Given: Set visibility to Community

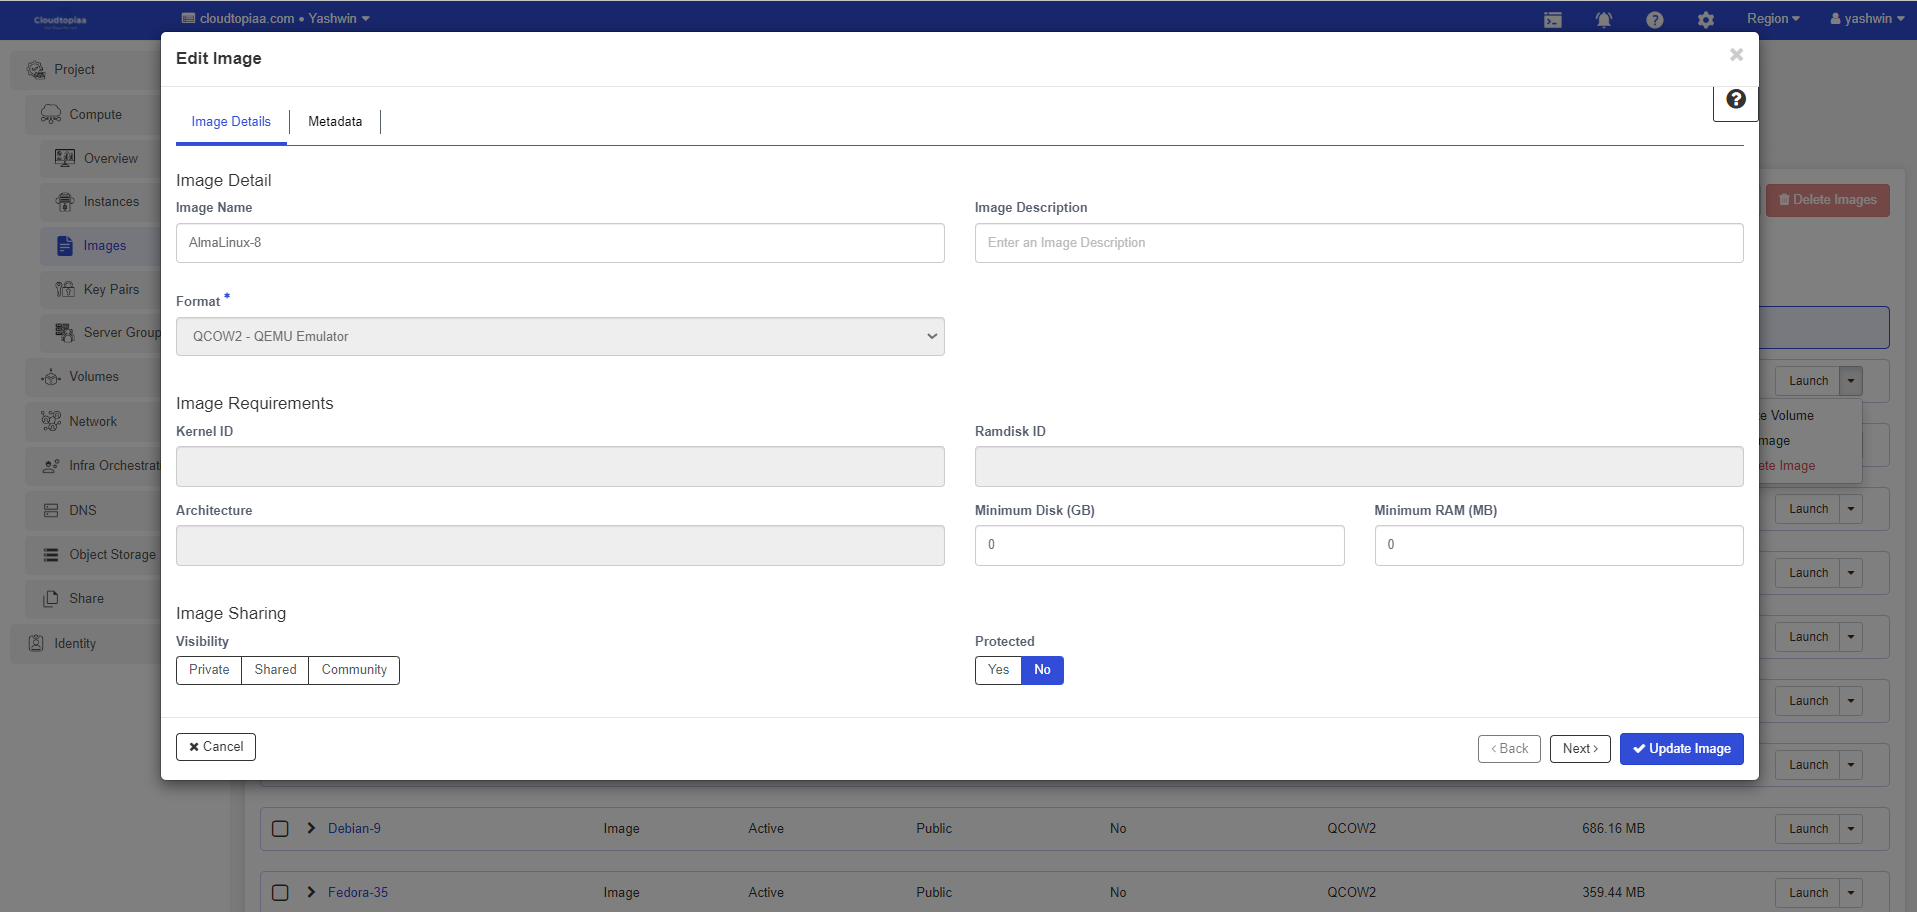Looking at the screenshot, I should click(354, 670).
